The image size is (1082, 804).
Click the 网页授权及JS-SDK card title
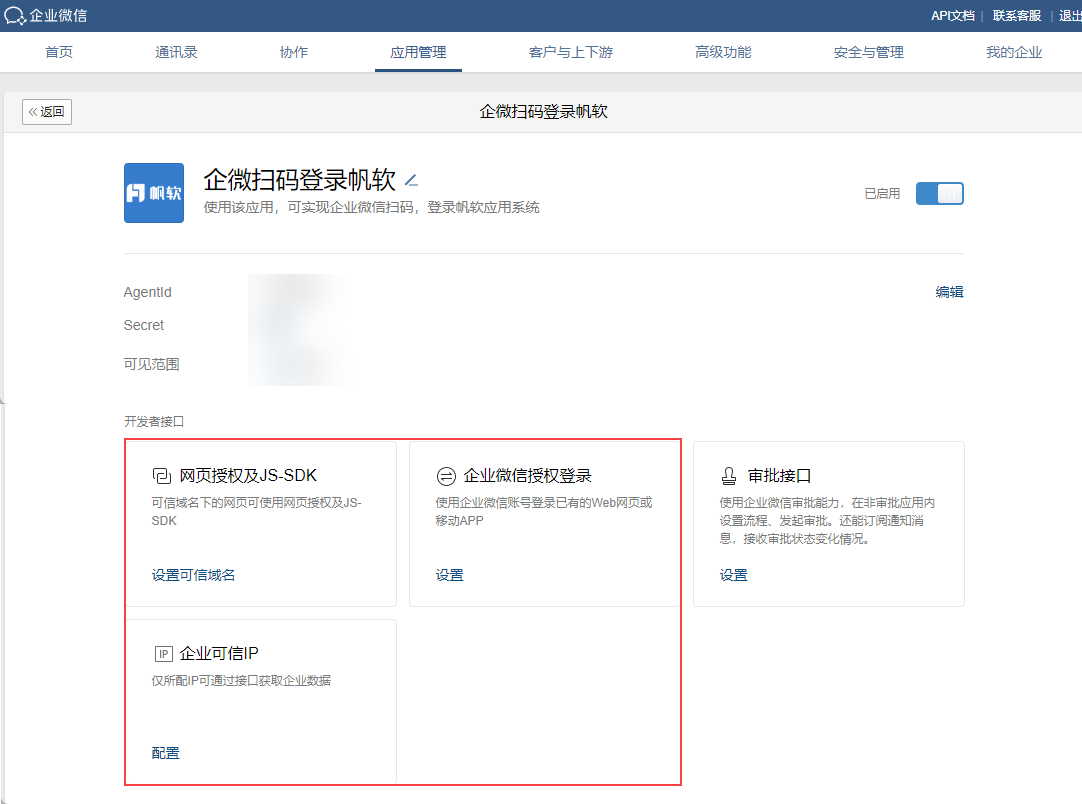coord(248,475)
